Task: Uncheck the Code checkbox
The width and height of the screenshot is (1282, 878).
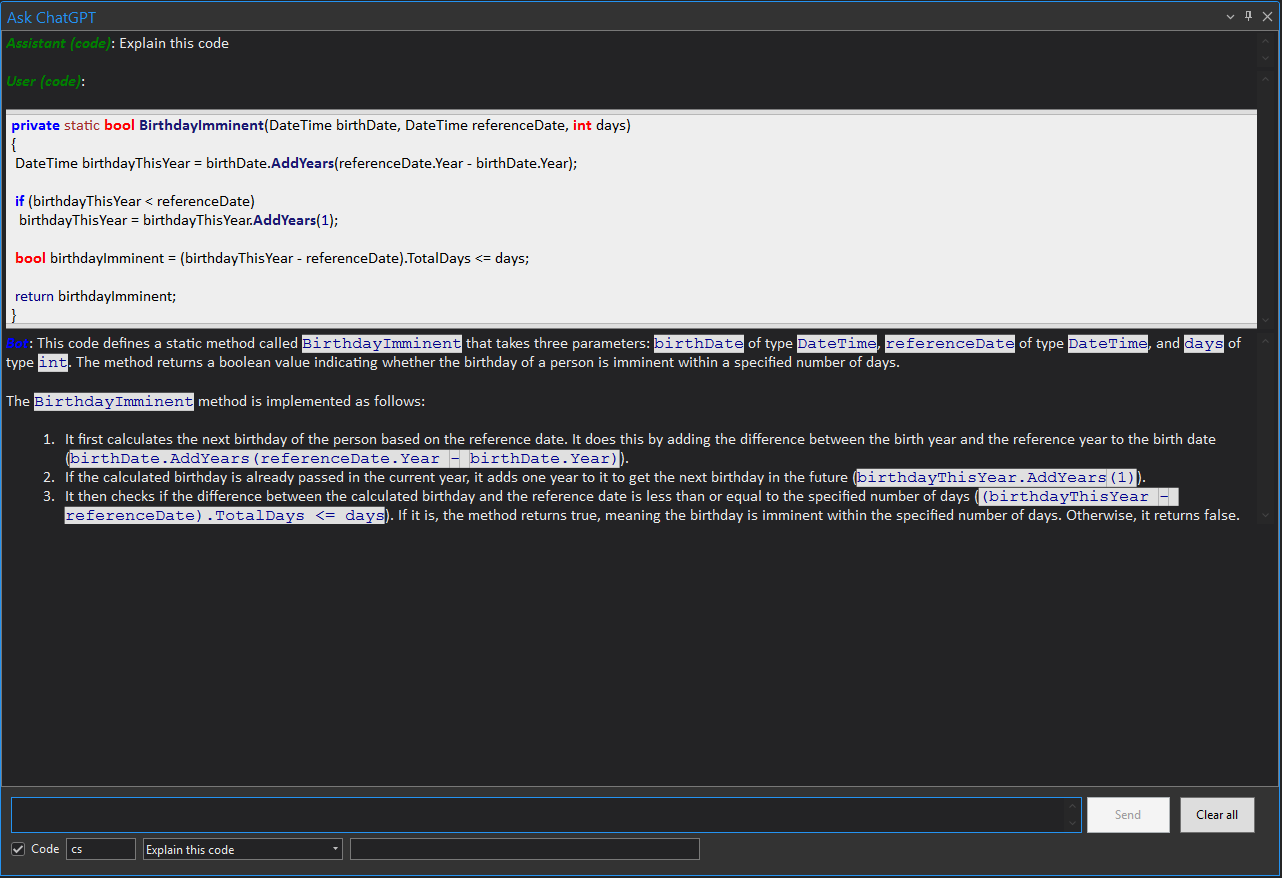Action: pos(18,849)
